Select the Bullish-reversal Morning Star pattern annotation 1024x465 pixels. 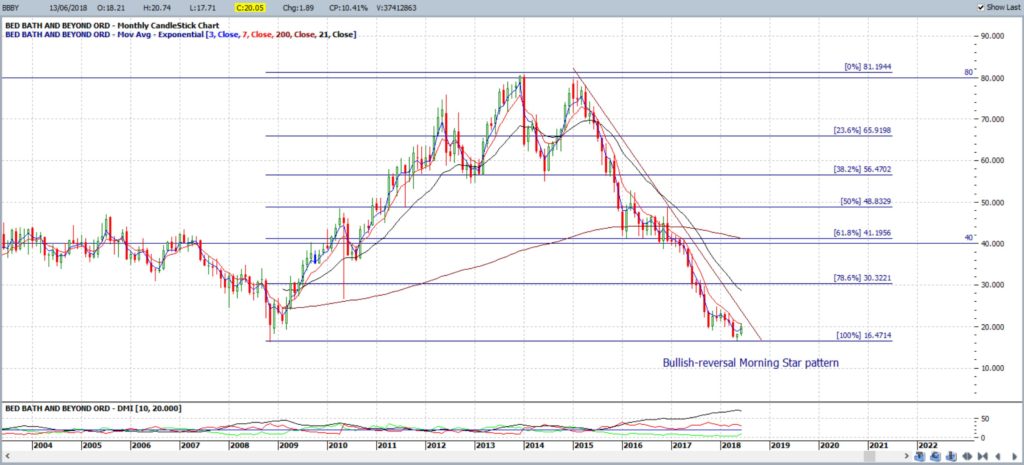[x=750, y=362]
